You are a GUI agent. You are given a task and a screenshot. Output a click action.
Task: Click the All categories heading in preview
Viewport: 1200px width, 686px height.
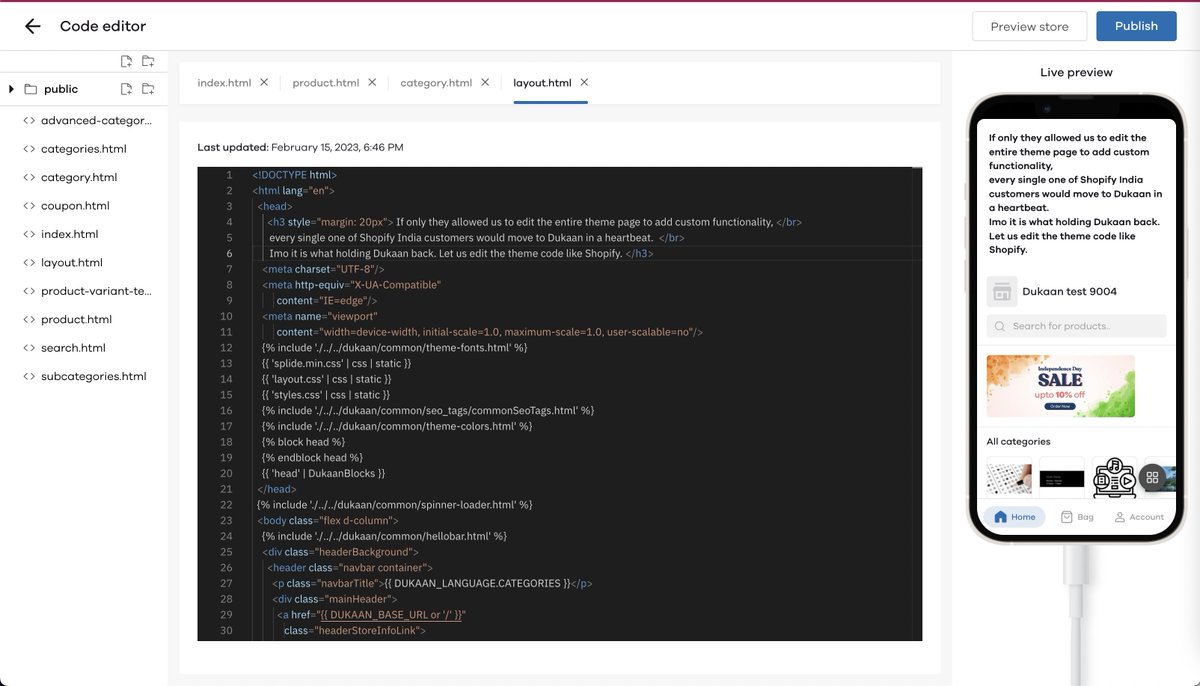pos(1018,441)
